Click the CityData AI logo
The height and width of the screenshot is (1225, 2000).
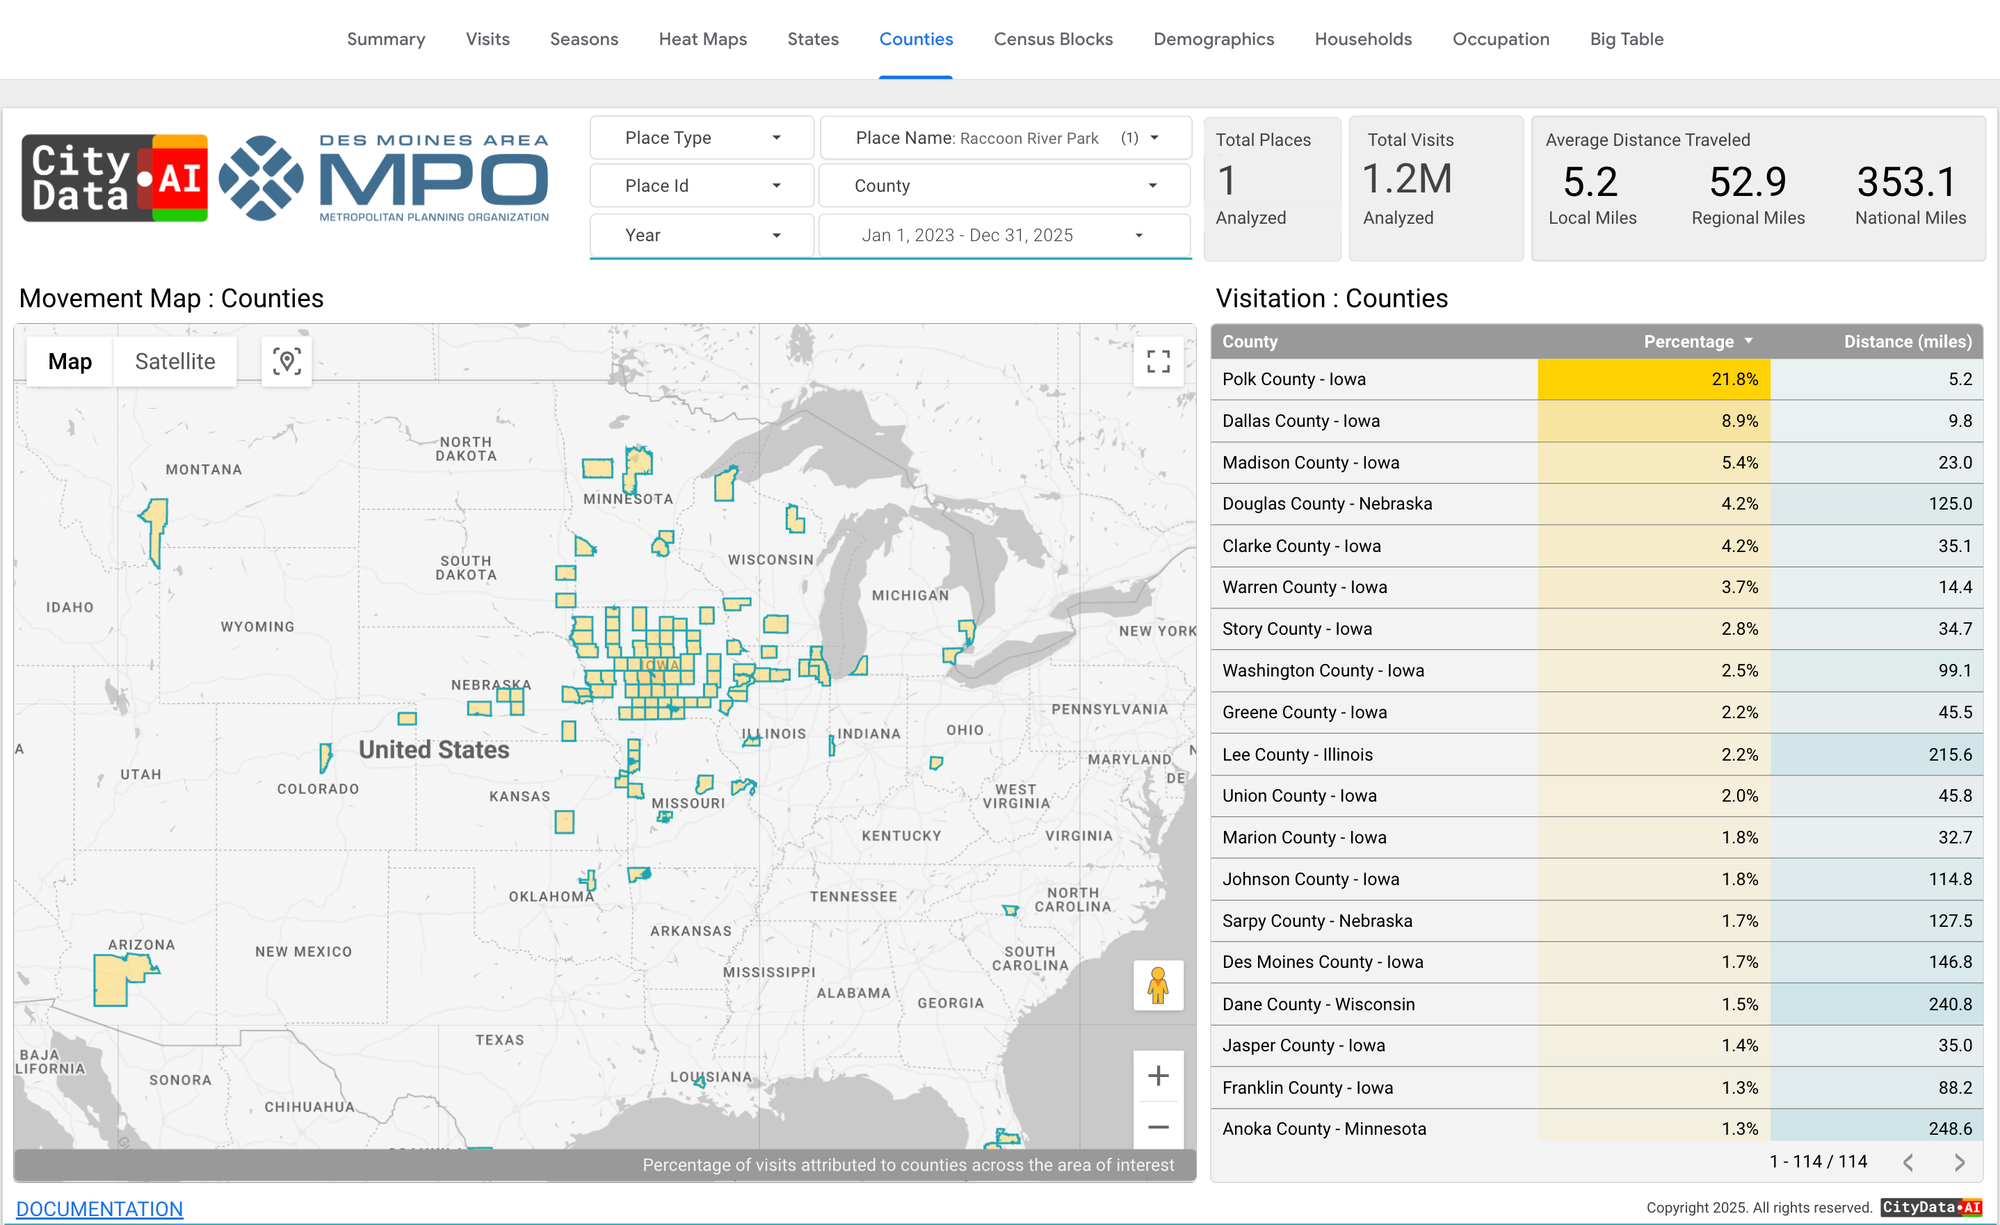(x=115, y=178)
